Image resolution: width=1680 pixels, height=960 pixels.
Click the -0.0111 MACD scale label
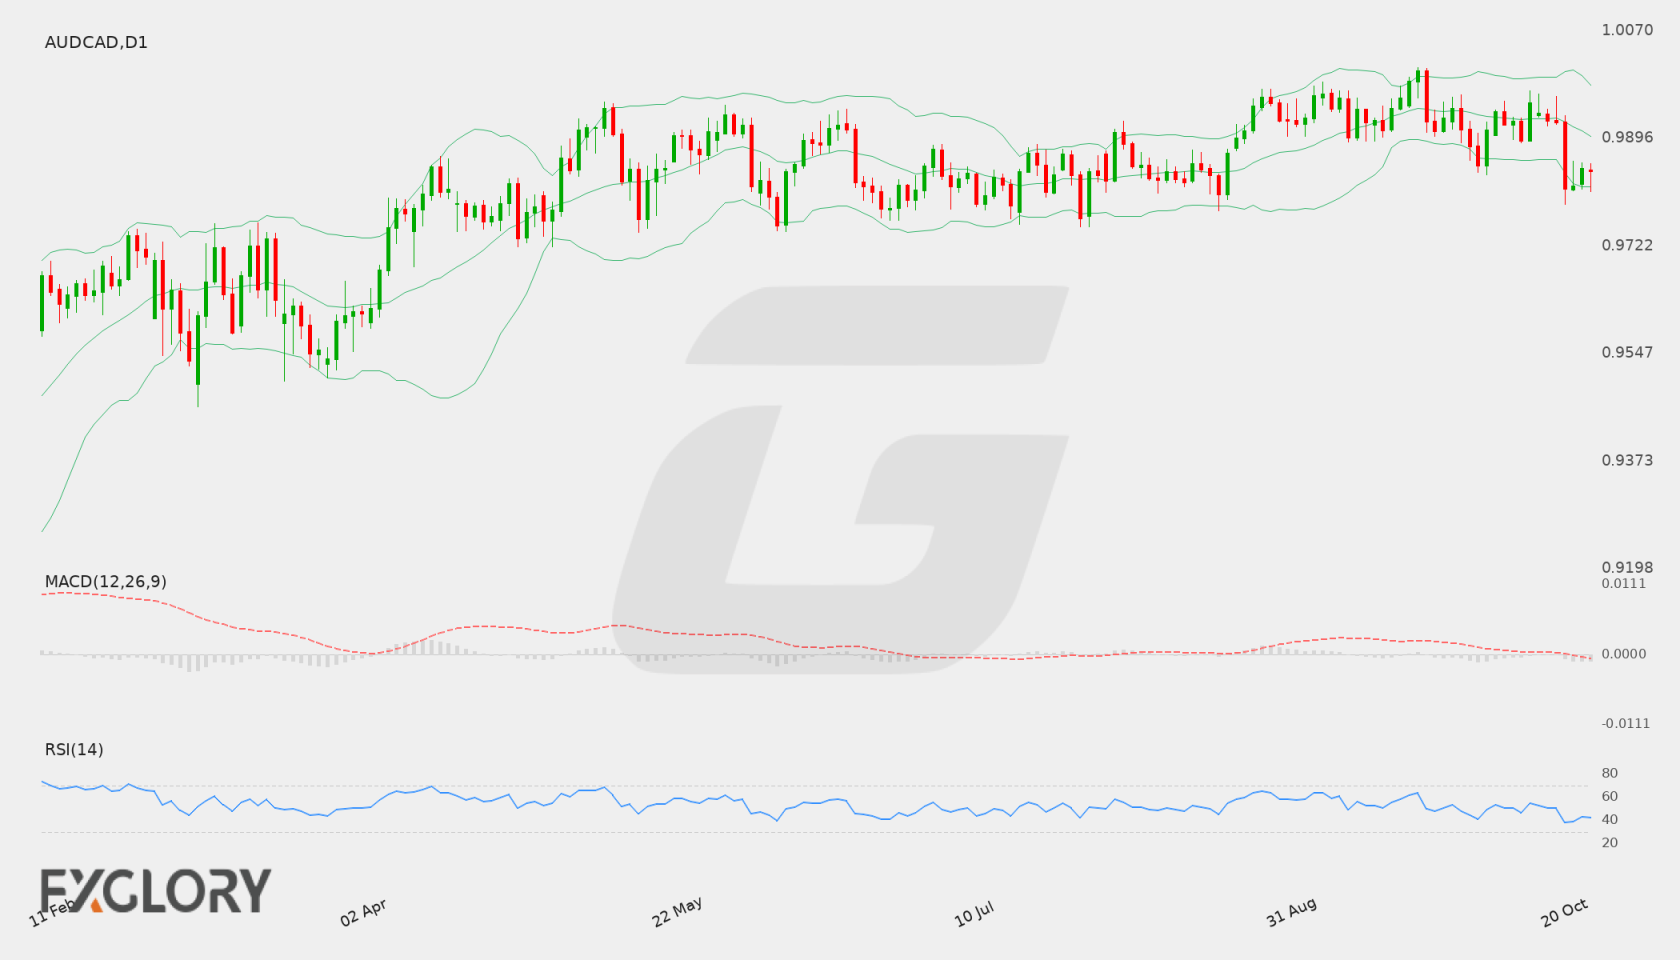[1626, 723]
